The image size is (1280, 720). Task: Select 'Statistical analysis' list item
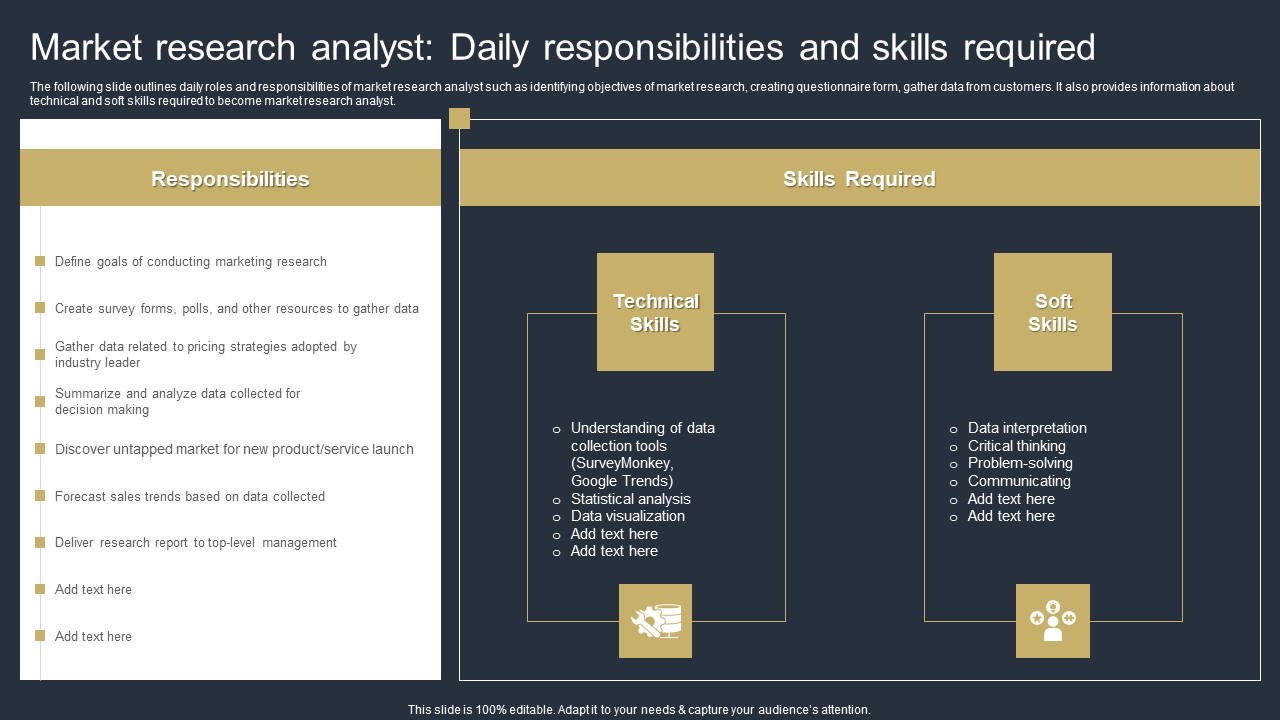631,499
